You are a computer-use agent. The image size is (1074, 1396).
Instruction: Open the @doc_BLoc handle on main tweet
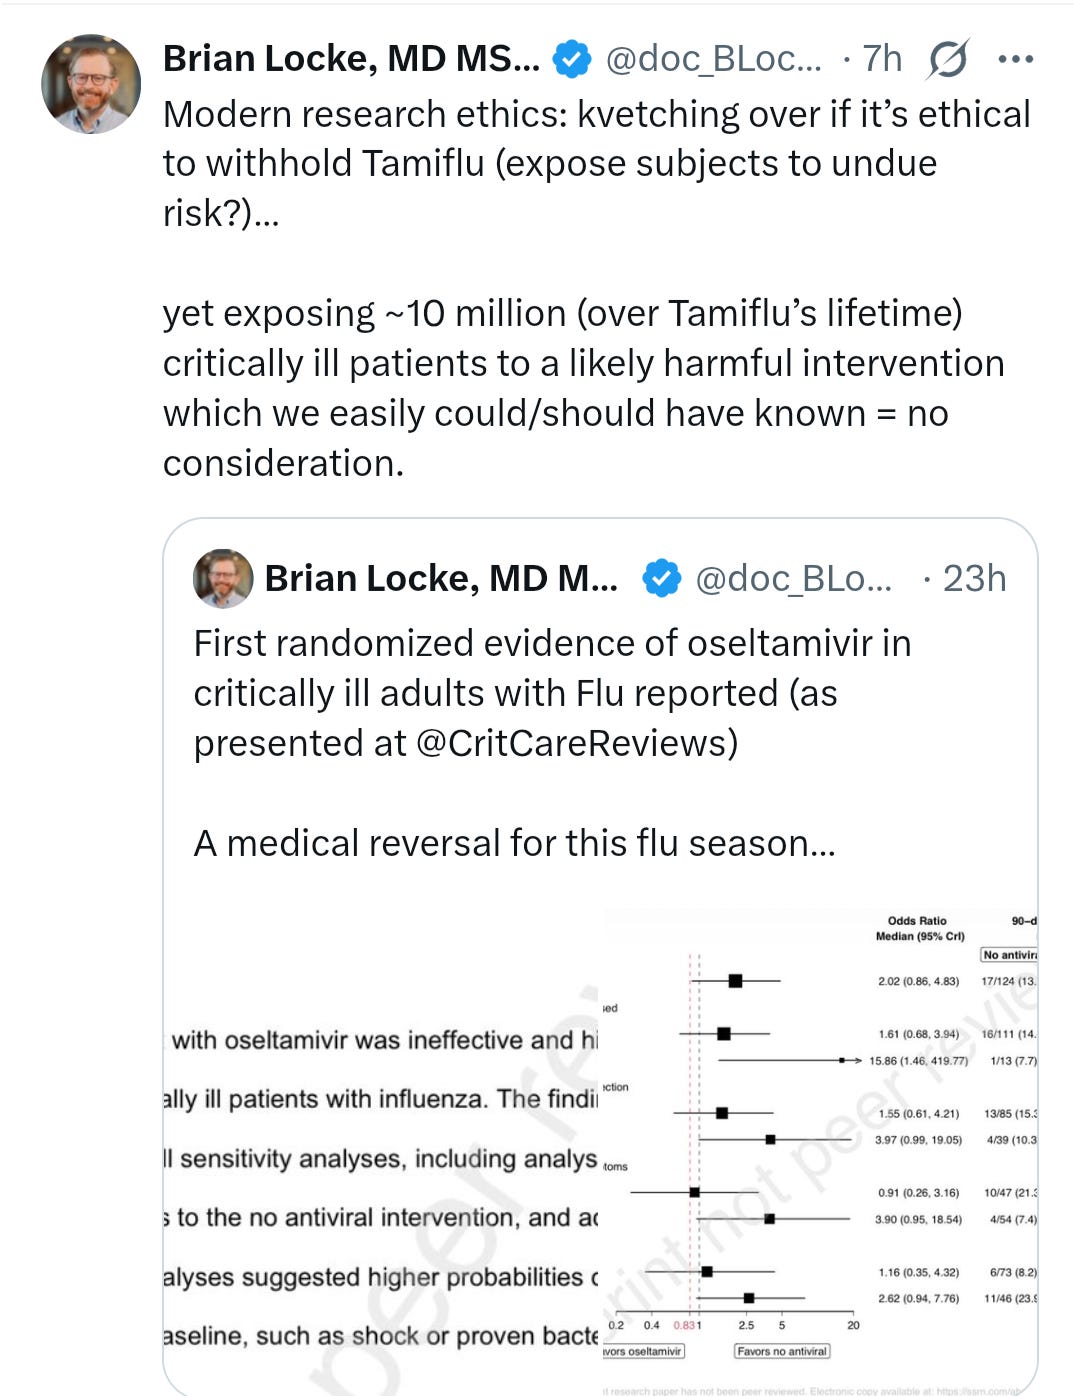coord(713,59)
